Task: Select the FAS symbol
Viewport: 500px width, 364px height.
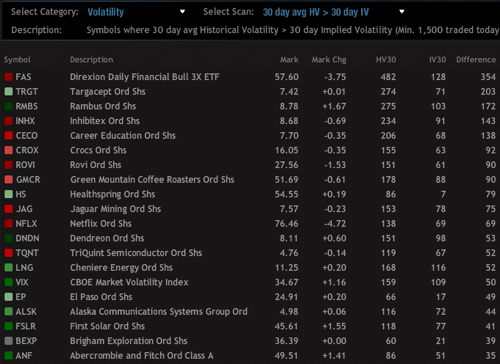Action: coord(23,77)
